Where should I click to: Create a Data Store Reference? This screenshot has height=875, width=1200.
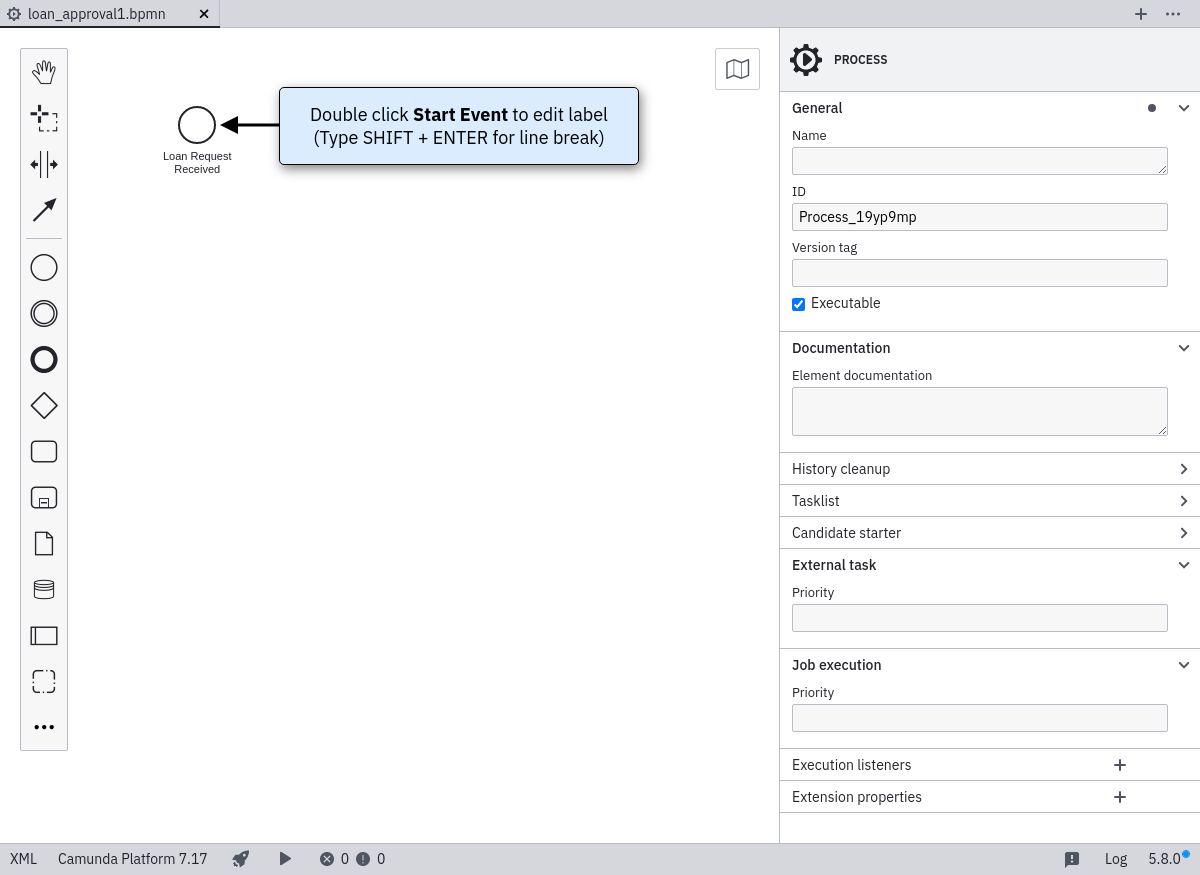[x=44, y=590]
